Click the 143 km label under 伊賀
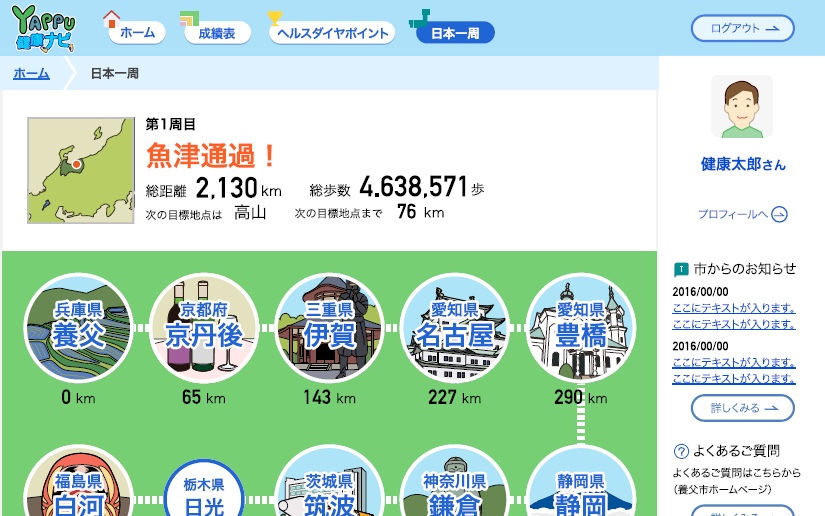The height and width of the screenshot is (516, 825). click(x=329, y=397)
